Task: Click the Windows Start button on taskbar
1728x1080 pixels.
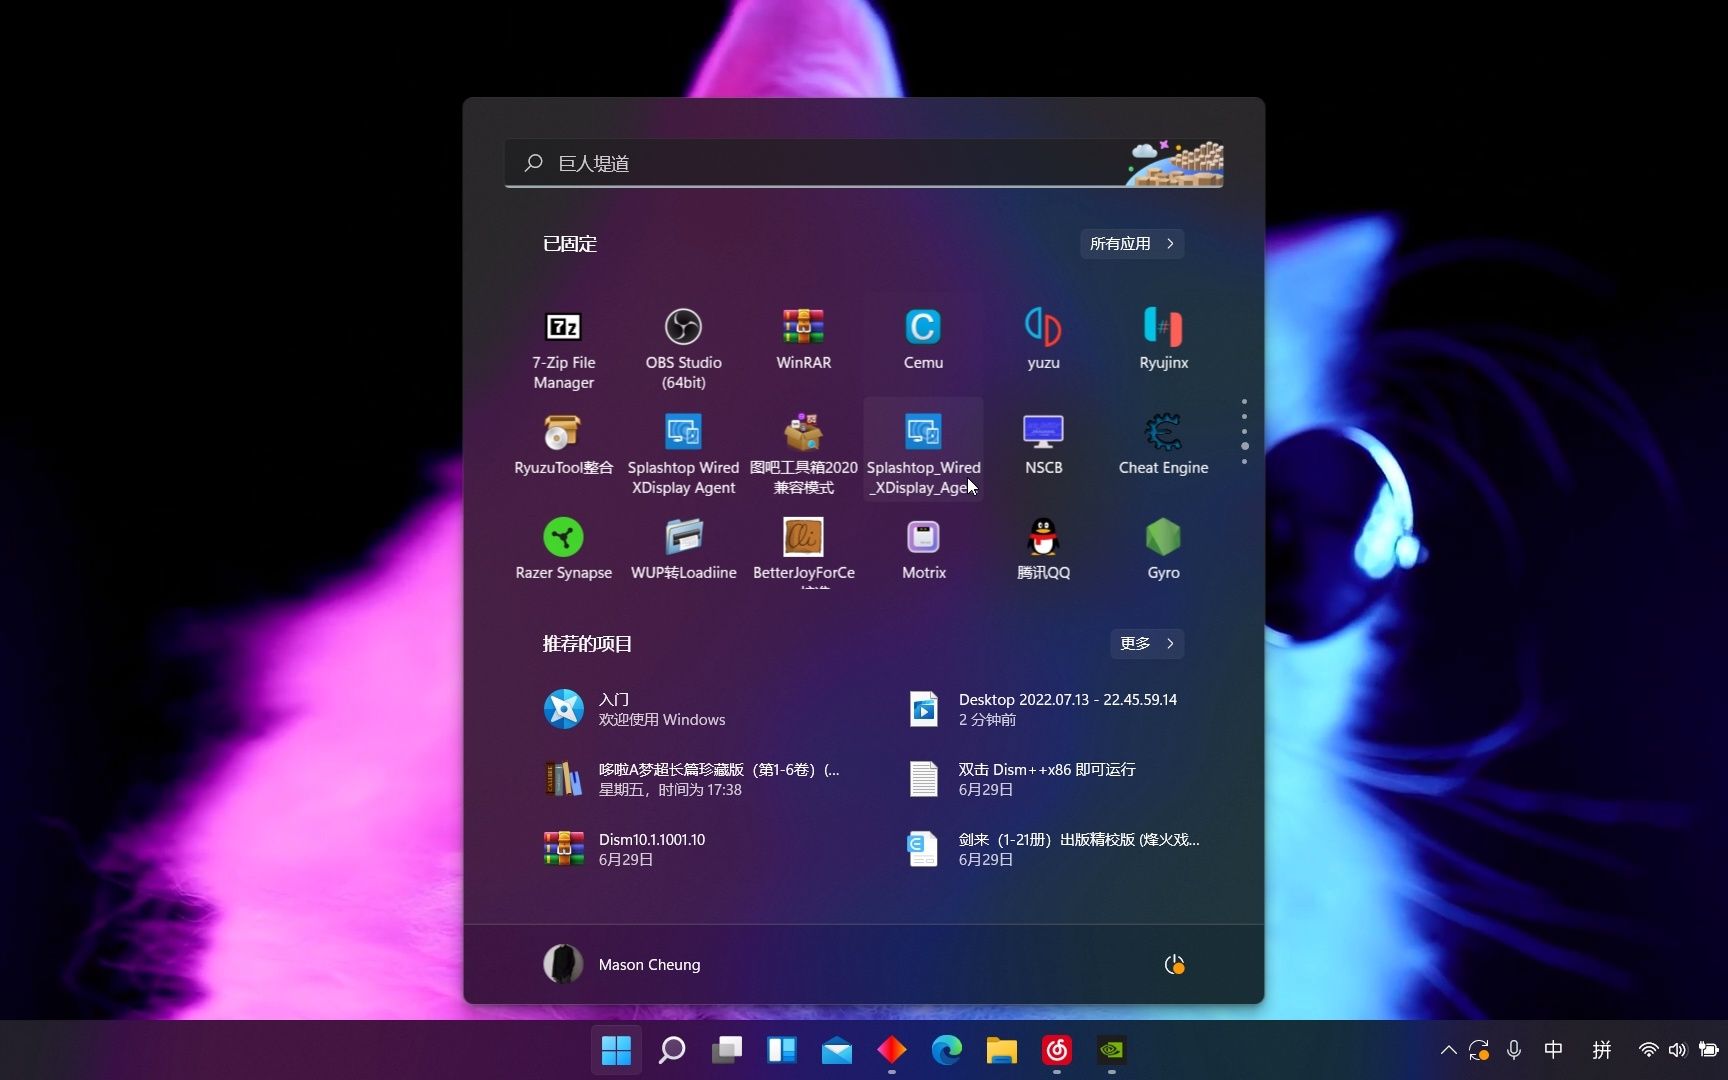Action: (x=616, y=1050)
